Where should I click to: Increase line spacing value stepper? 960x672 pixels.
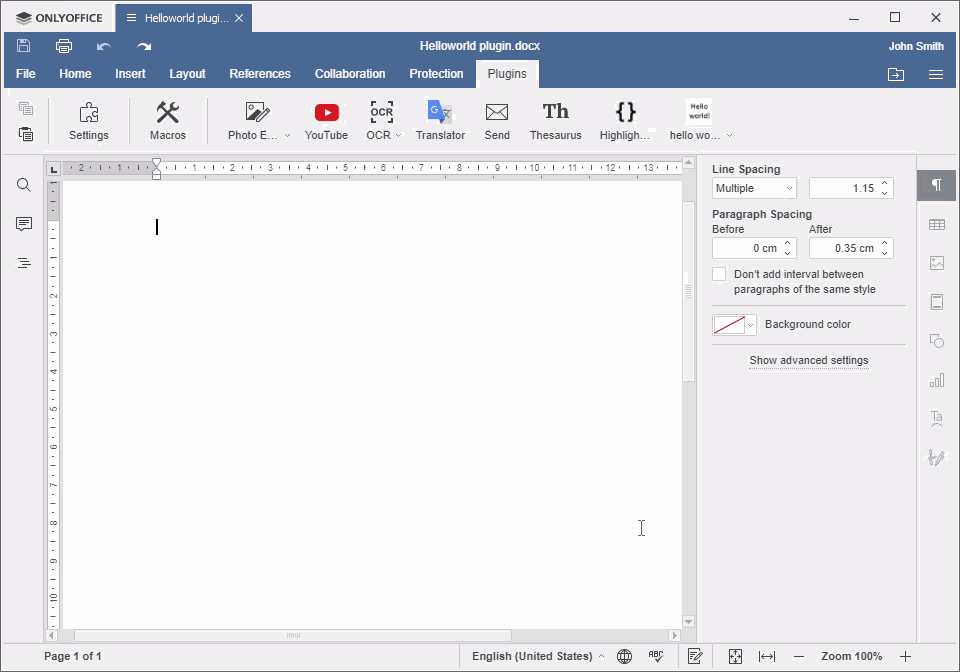point(885,183)
